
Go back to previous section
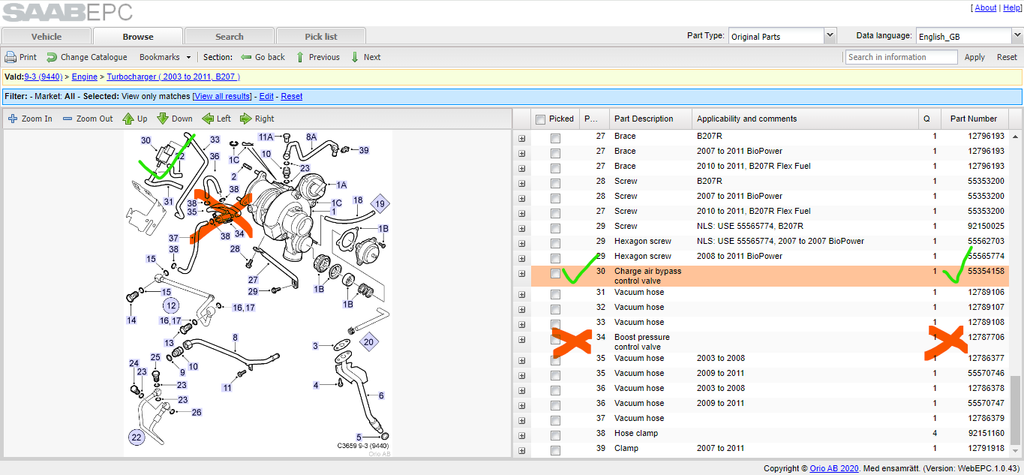(x=263, y=57)
